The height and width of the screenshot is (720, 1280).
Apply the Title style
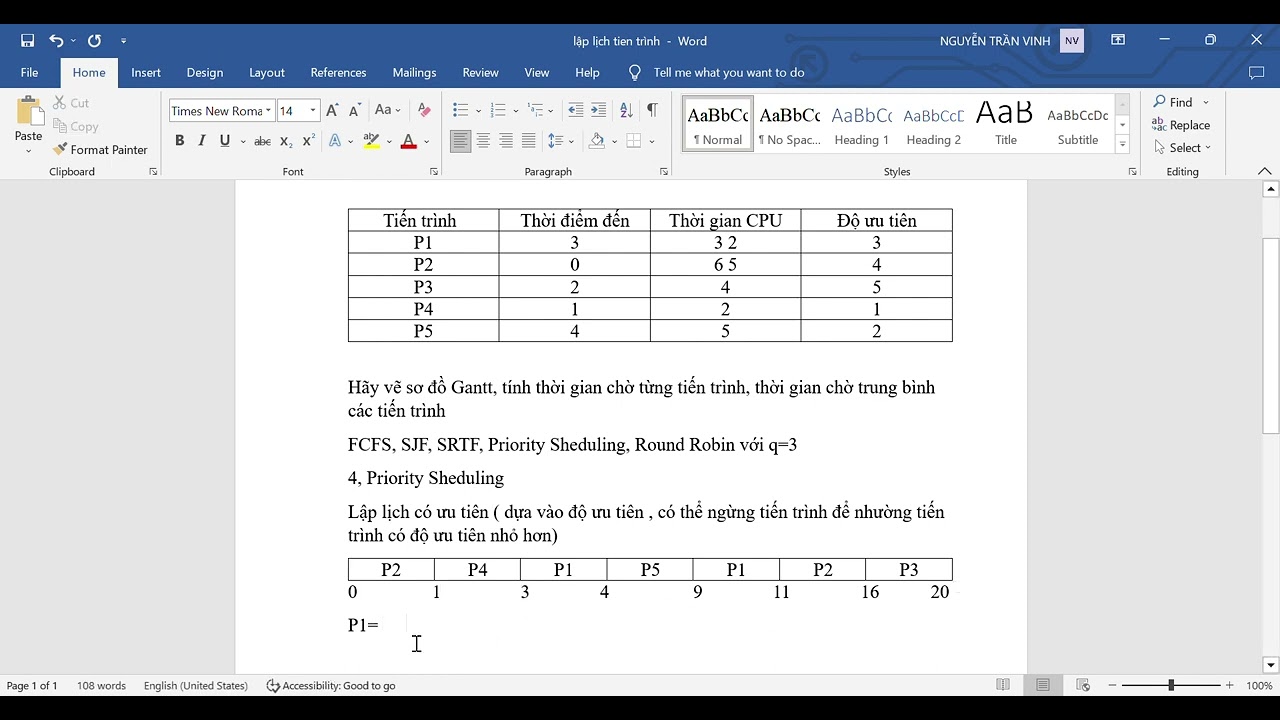click(x=1005, y=124)
